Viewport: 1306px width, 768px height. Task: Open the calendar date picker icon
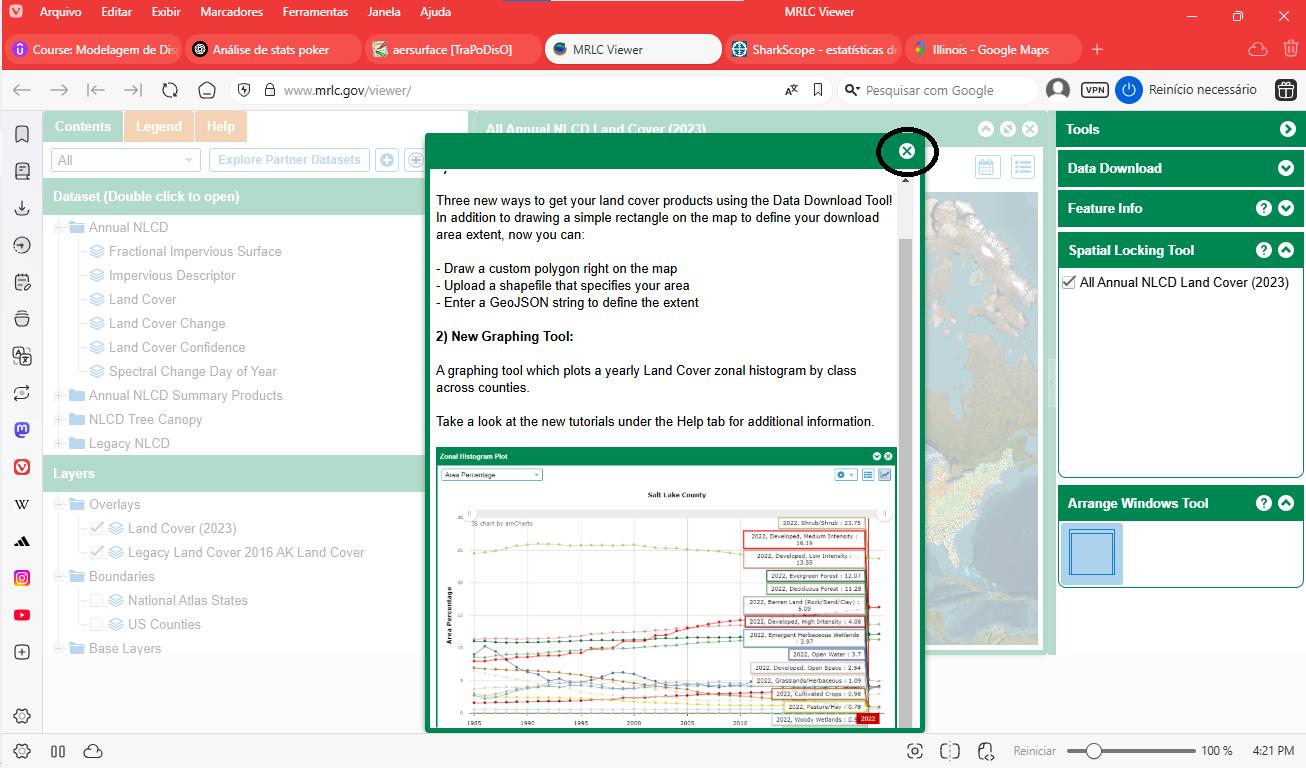point(988,167)
